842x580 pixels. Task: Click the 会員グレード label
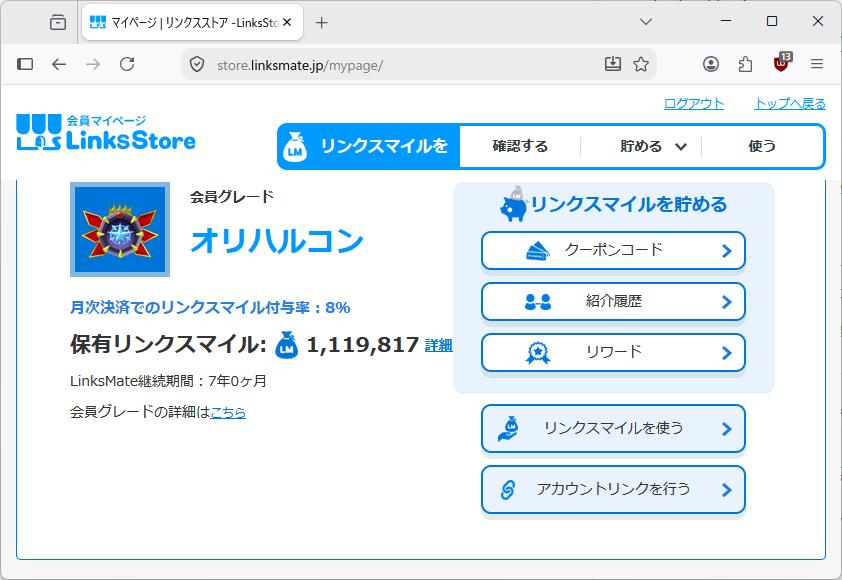[x=231, y=197]
